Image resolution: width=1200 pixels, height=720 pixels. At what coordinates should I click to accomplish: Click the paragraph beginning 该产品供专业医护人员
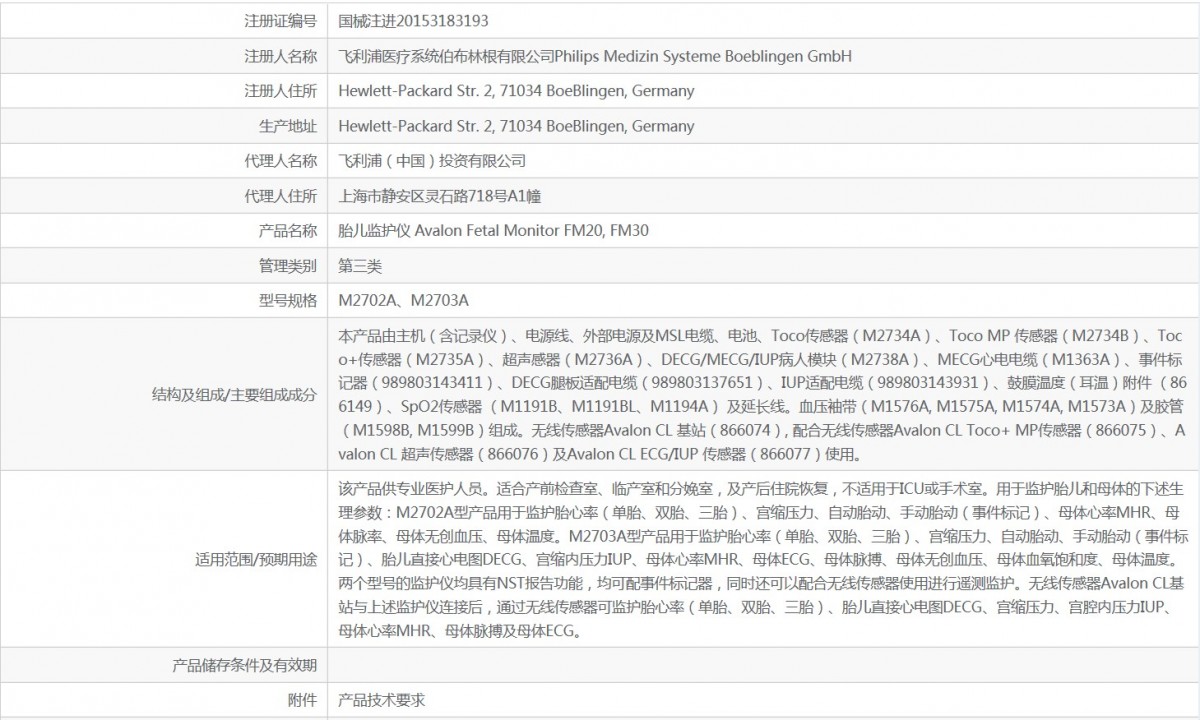(x=763, y=560)
